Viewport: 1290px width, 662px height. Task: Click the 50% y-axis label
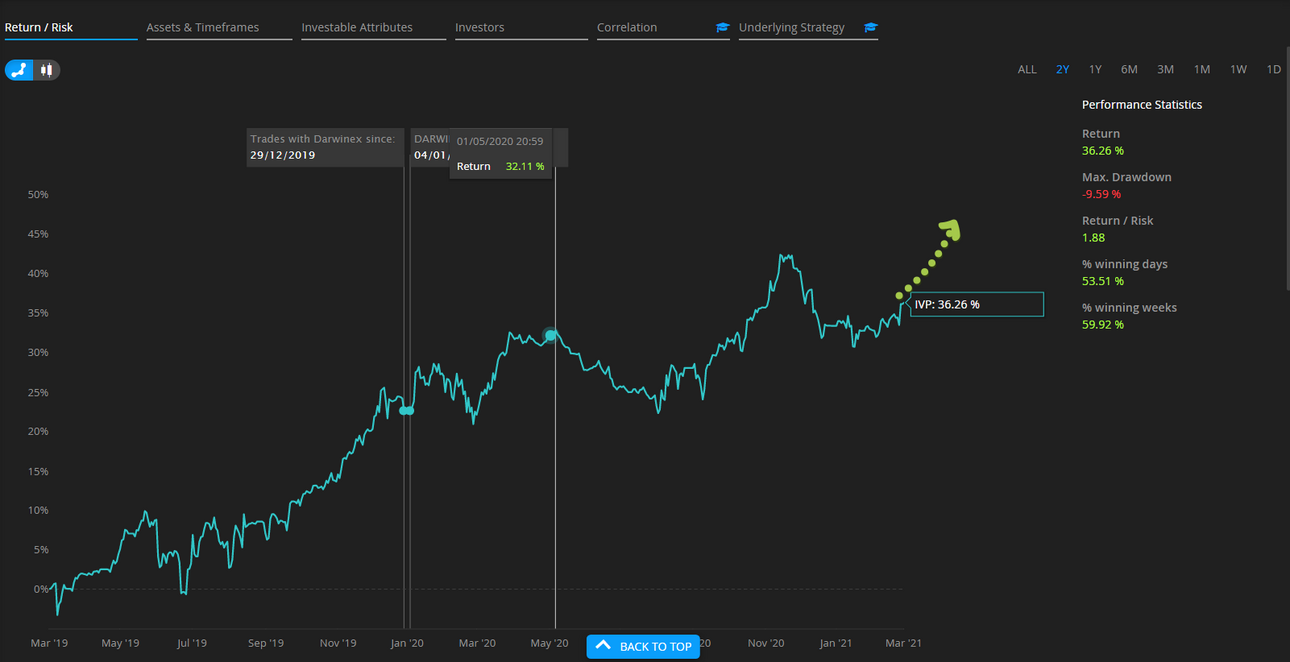pyautogui.click(x=38, y=194)
